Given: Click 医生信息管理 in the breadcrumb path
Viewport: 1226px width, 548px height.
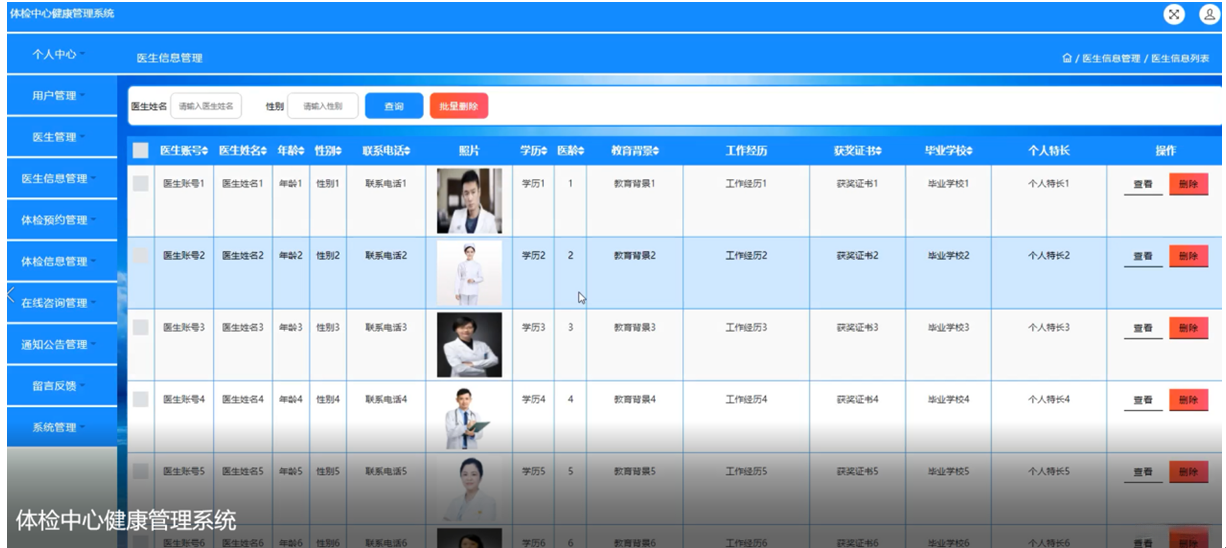Looking at the screenshot, I should pos(1111,58).
